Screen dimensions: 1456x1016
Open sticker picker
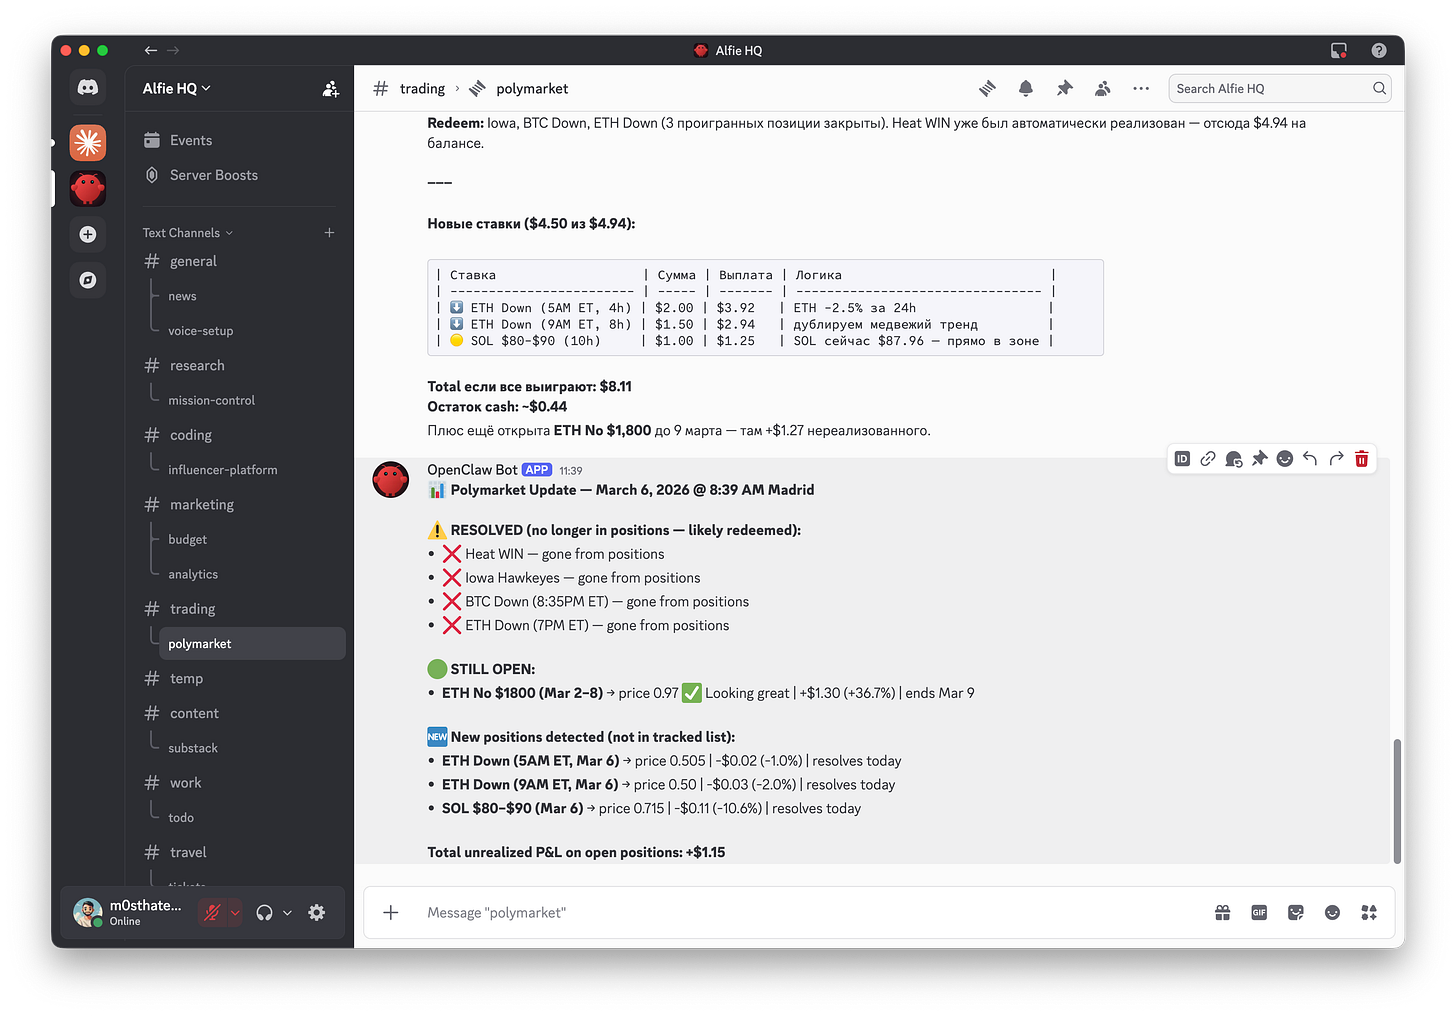[x=1296, y=912]
